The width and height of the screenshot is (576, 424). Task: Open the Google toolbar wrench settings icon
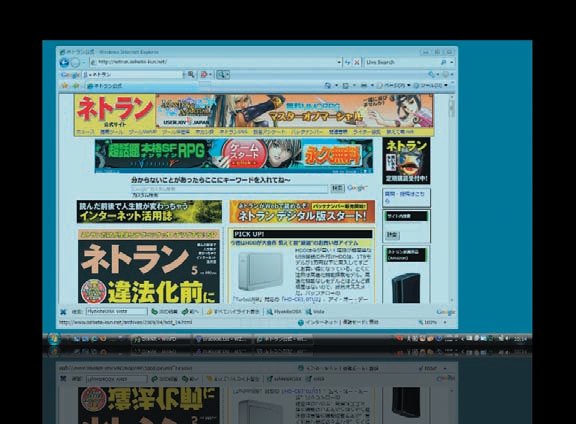(x=432, y=75)
